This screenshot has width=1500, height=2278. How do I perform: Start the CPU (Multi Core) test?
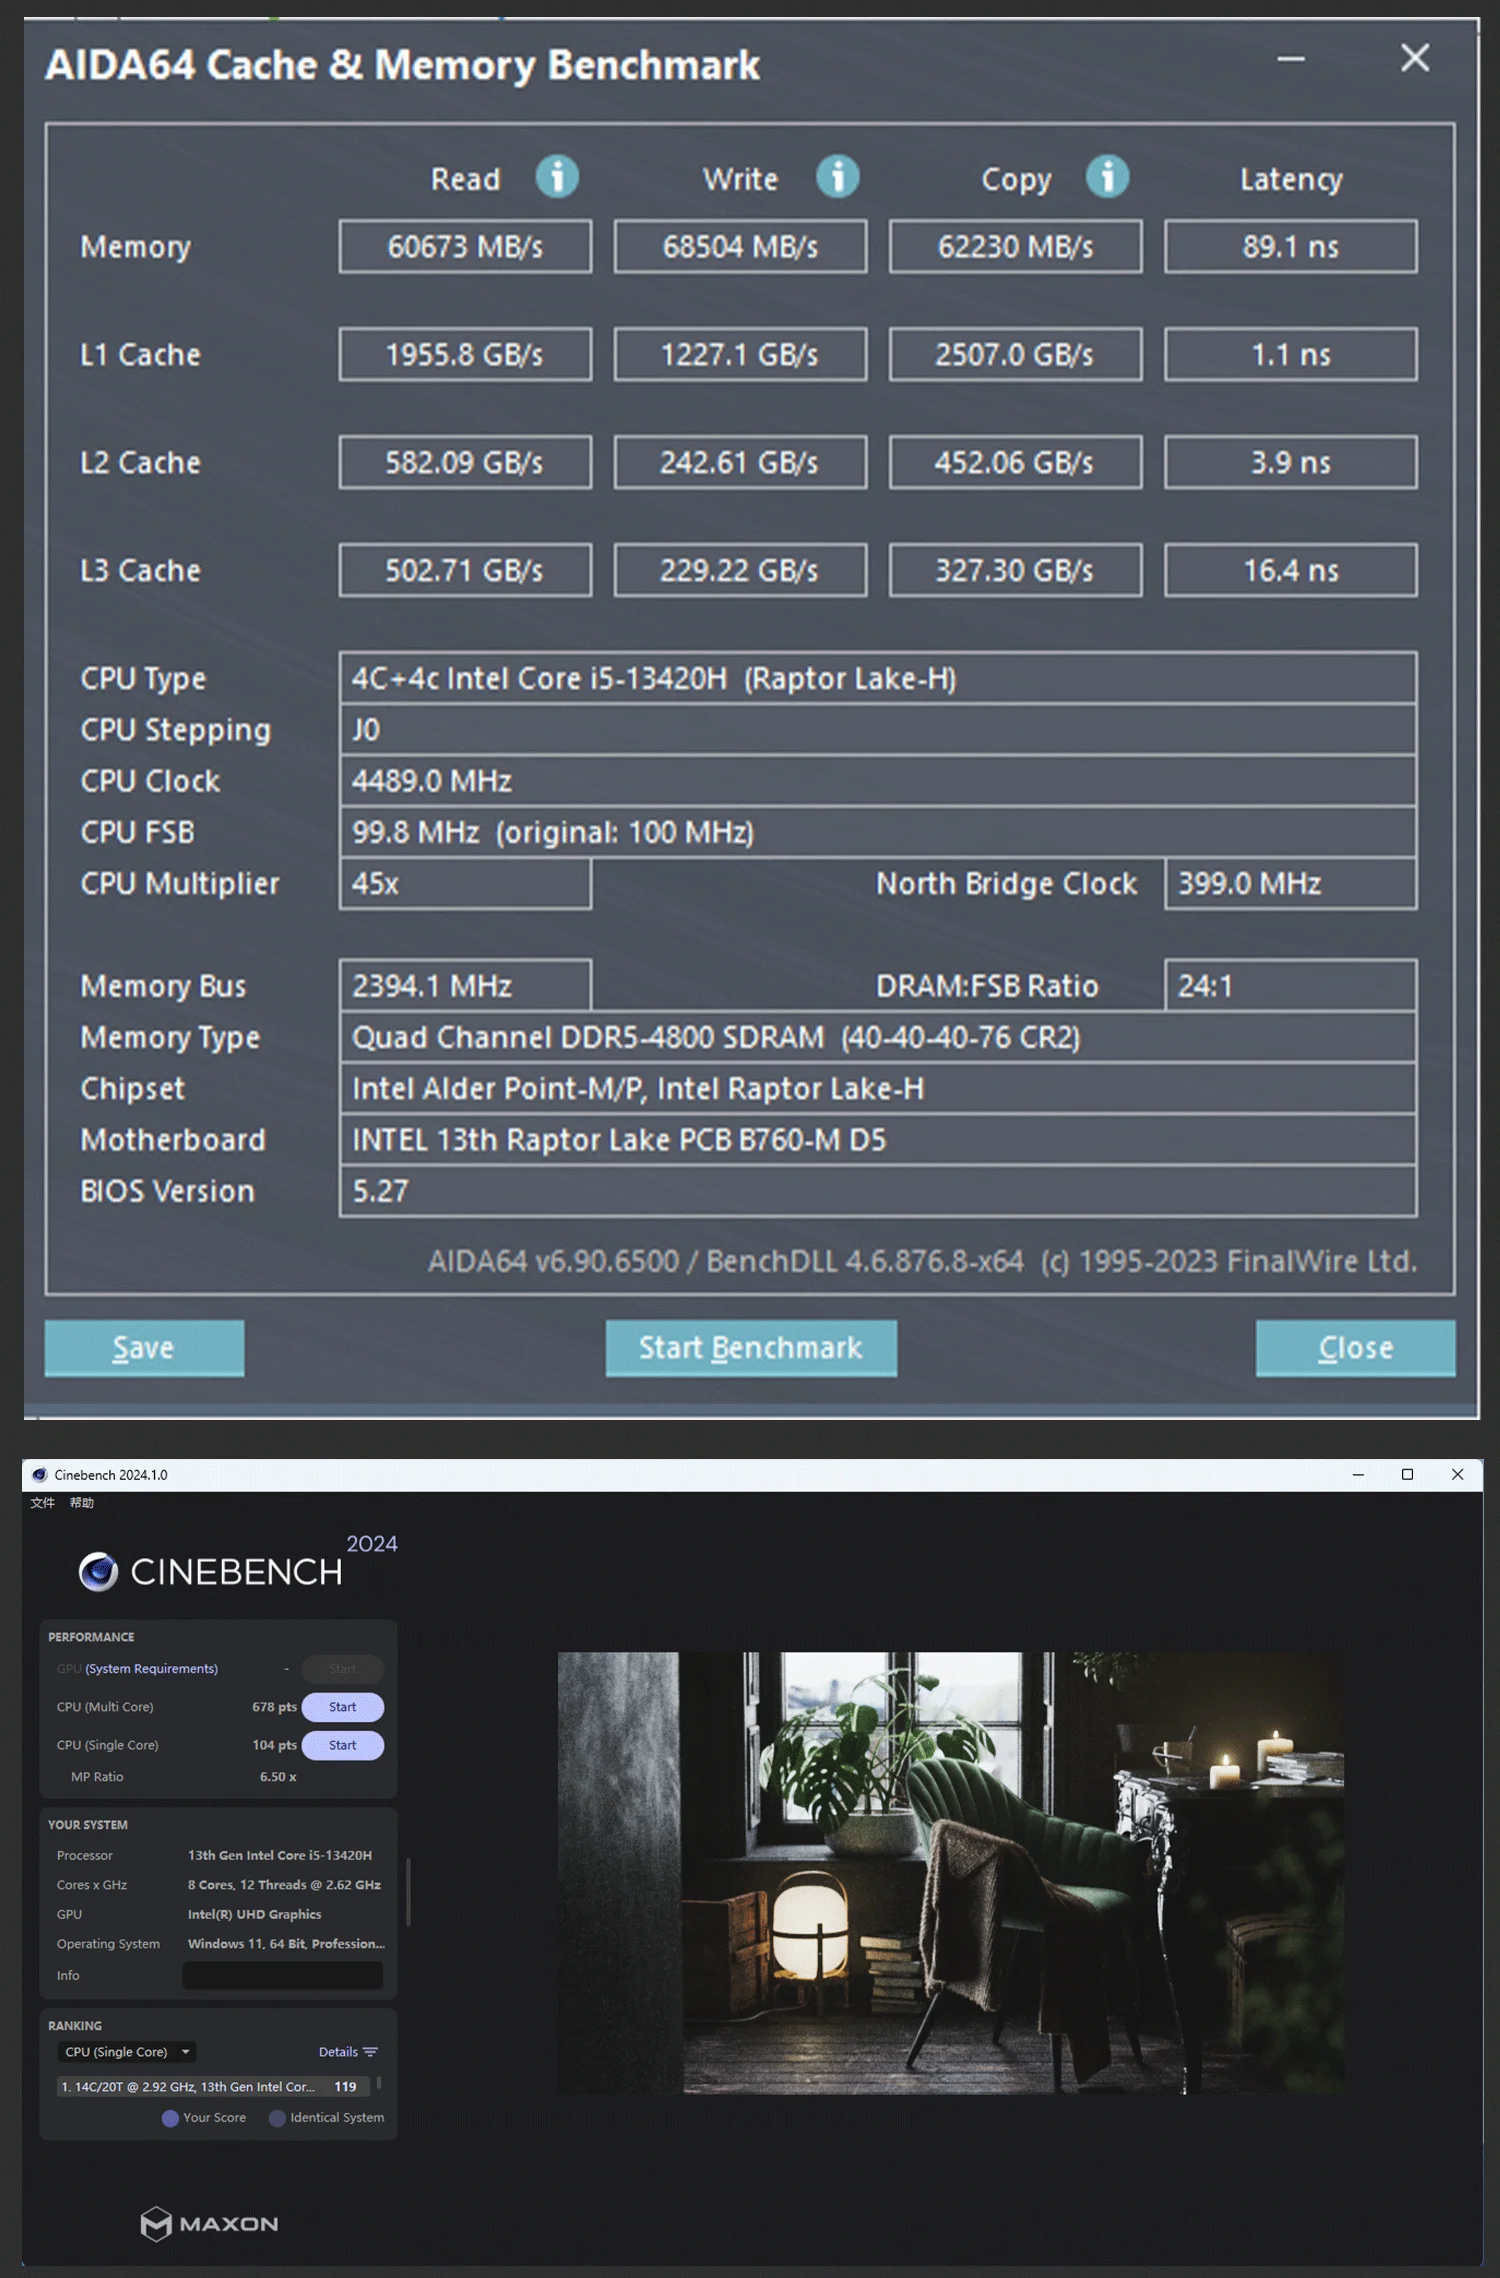pyautogui.click(x=342, y=1706)
